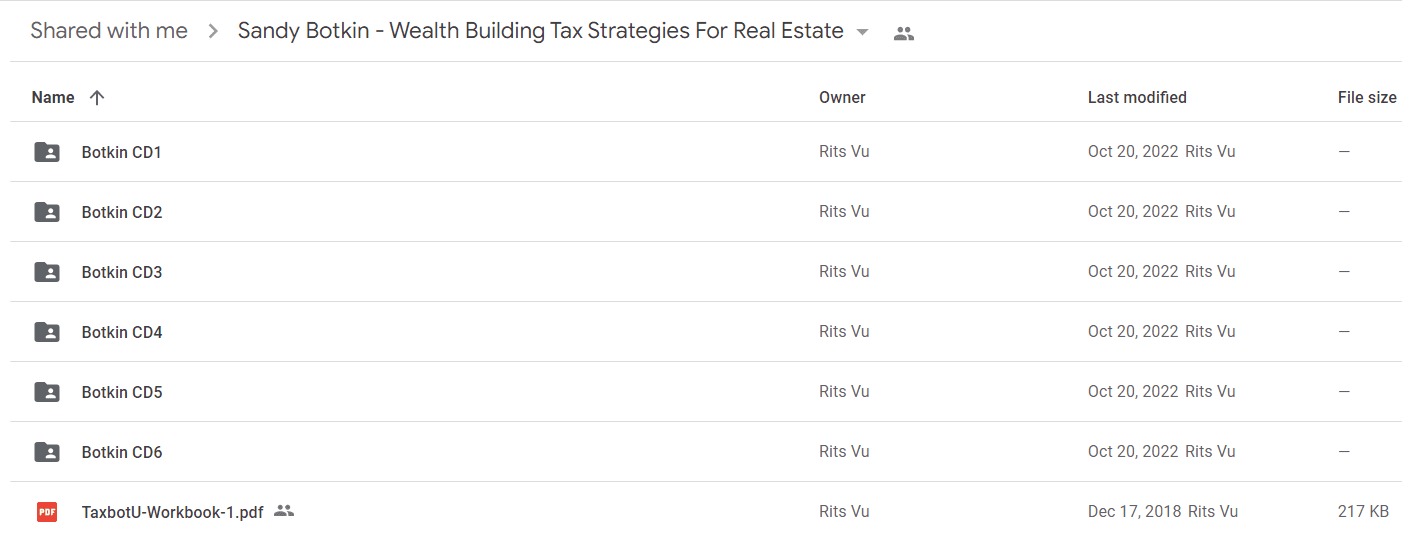Click the Botkin CD5 shared folder icon
The height and width of the screenshot is (539, 1402).
tap(47, 392)
